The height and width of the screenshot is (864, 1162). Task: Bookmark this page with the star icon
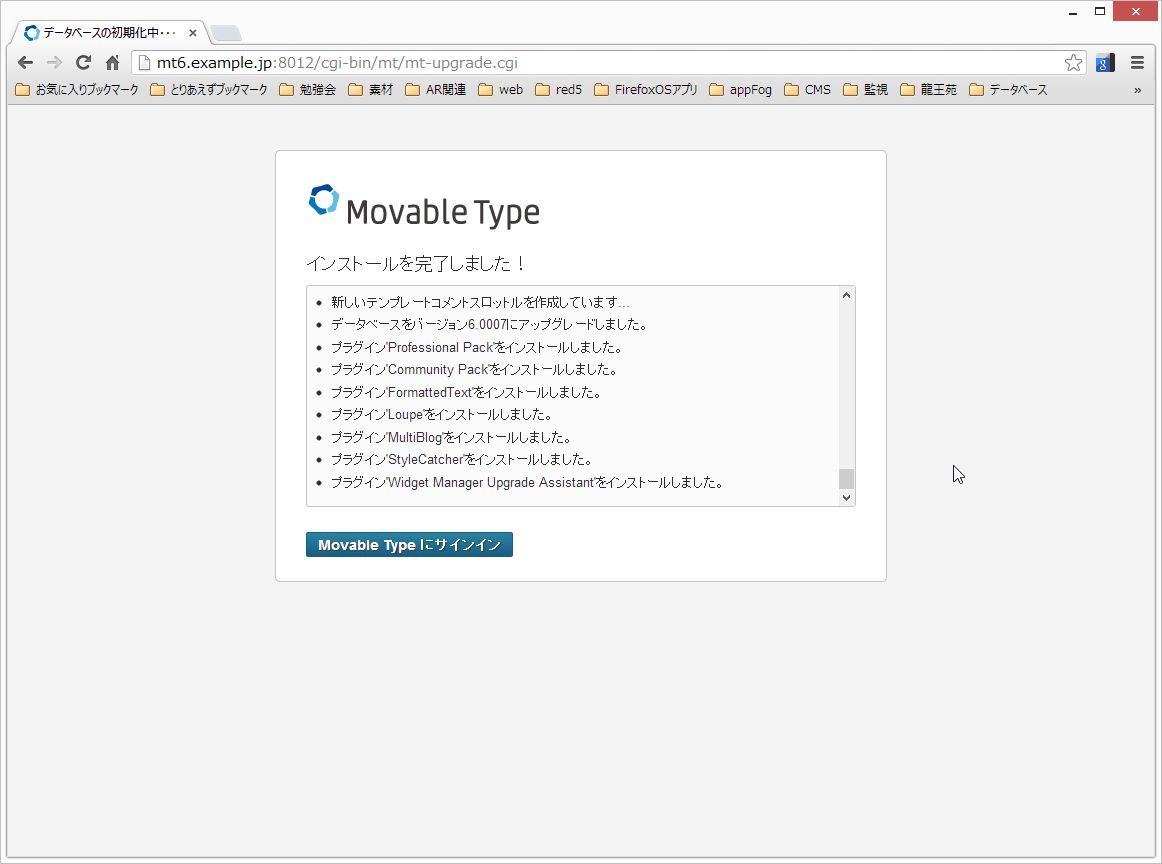click(x=1073, y=63)
